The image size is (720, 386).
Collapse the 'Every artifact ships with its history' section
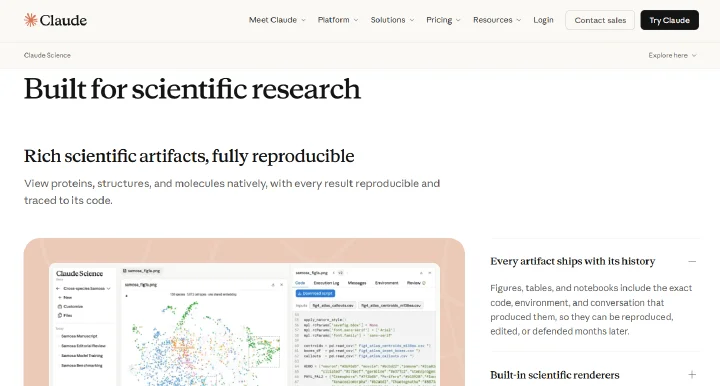(x=692, y=261)
